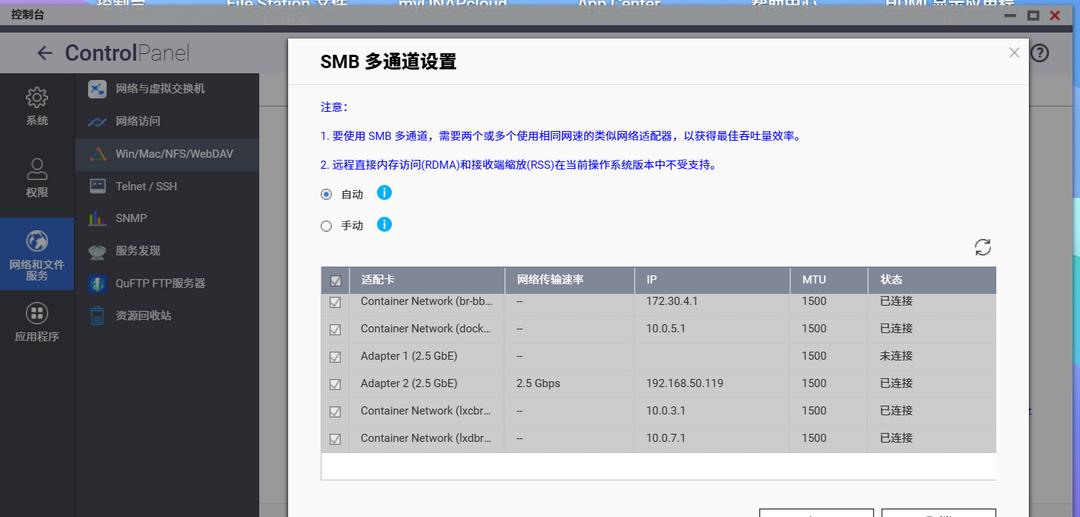The height and width of the screenshot is (517, 1080).
Task: Click the Network Access icon
Action: click(x=97, y=121)
